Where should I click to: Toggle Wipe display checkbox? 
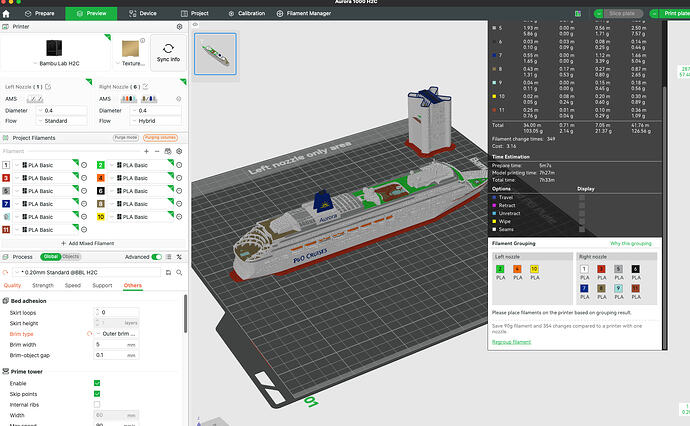coord(582,221)
